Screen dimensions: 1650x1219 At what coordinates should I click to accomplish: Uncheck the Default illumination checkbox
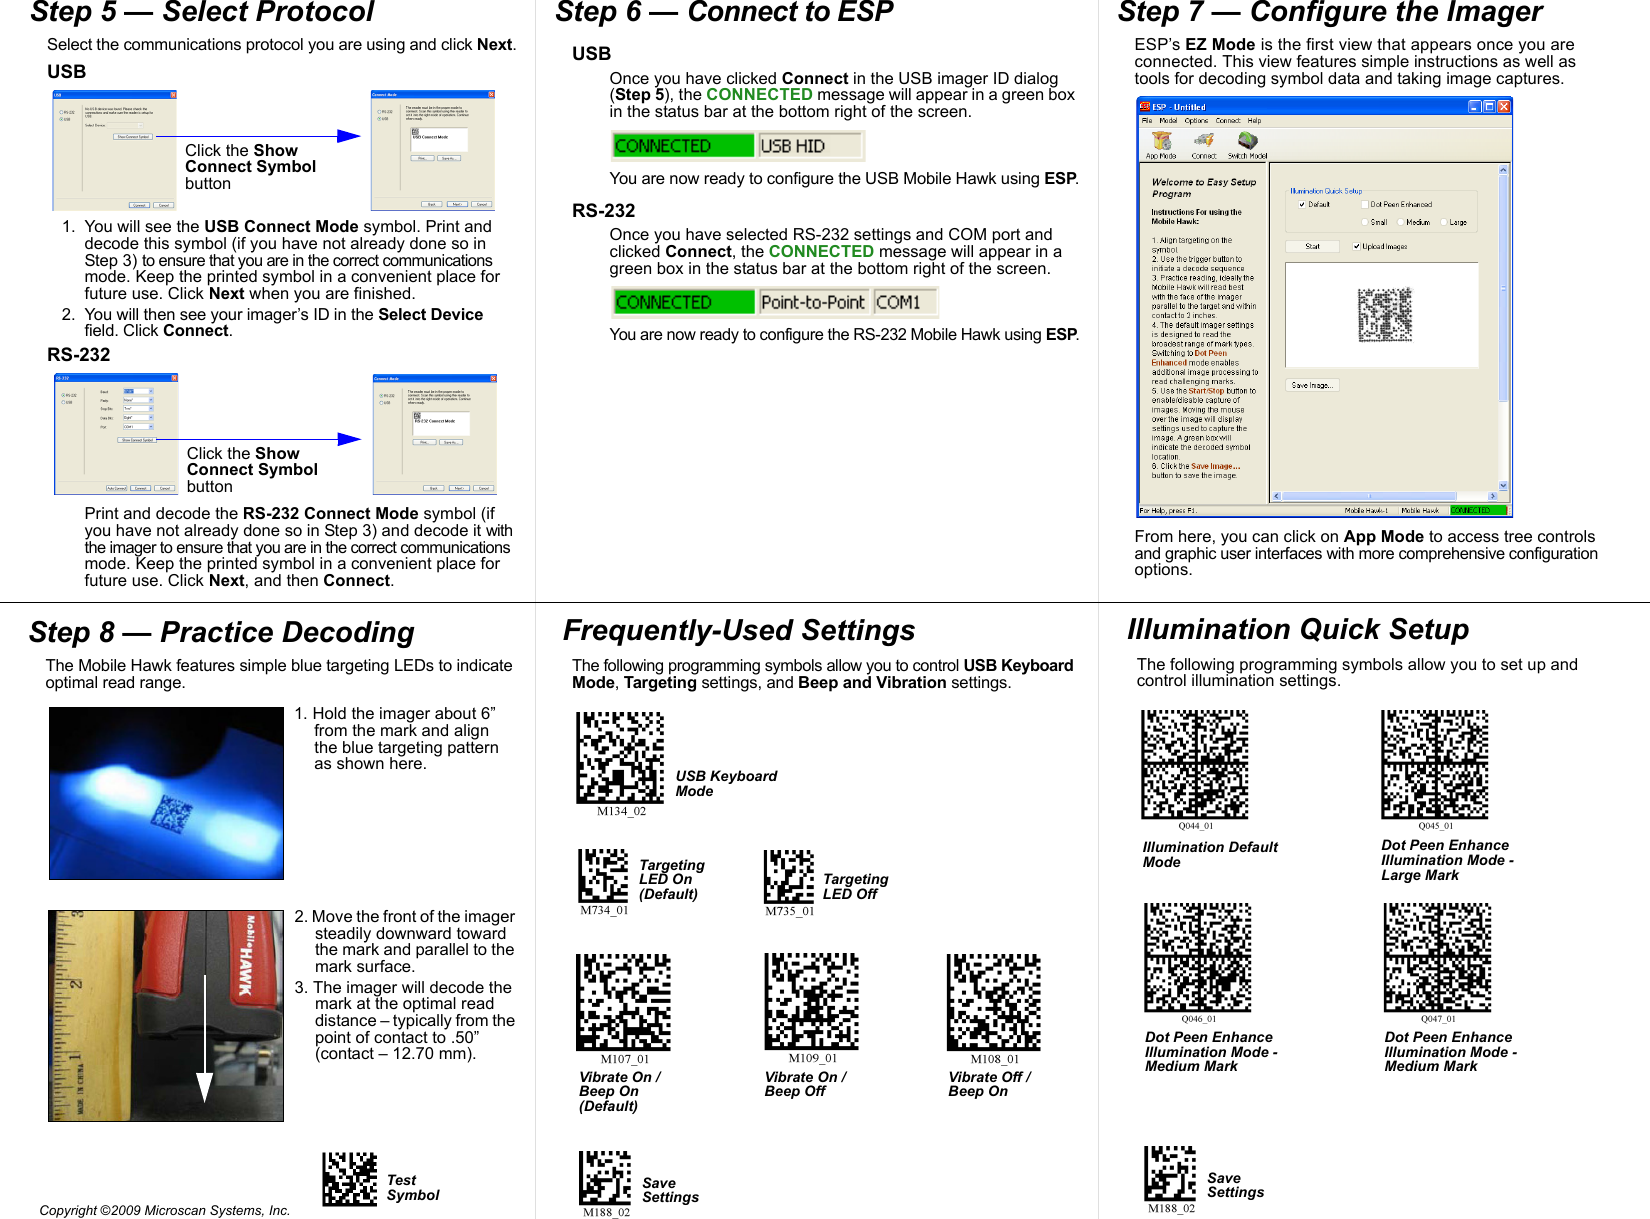tap(1302, 205)
